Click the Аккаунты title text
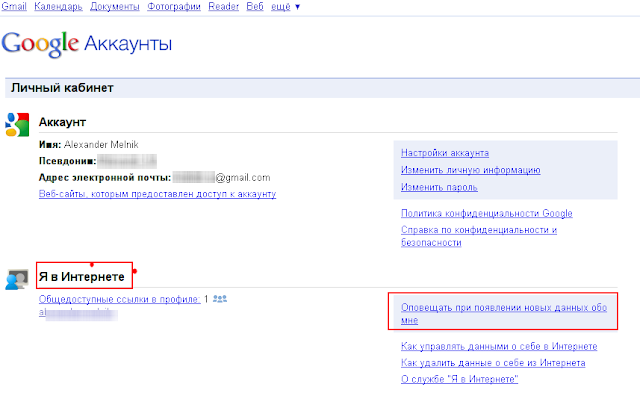640x393 pixels. pyautogui.click(x=128, y=43)
